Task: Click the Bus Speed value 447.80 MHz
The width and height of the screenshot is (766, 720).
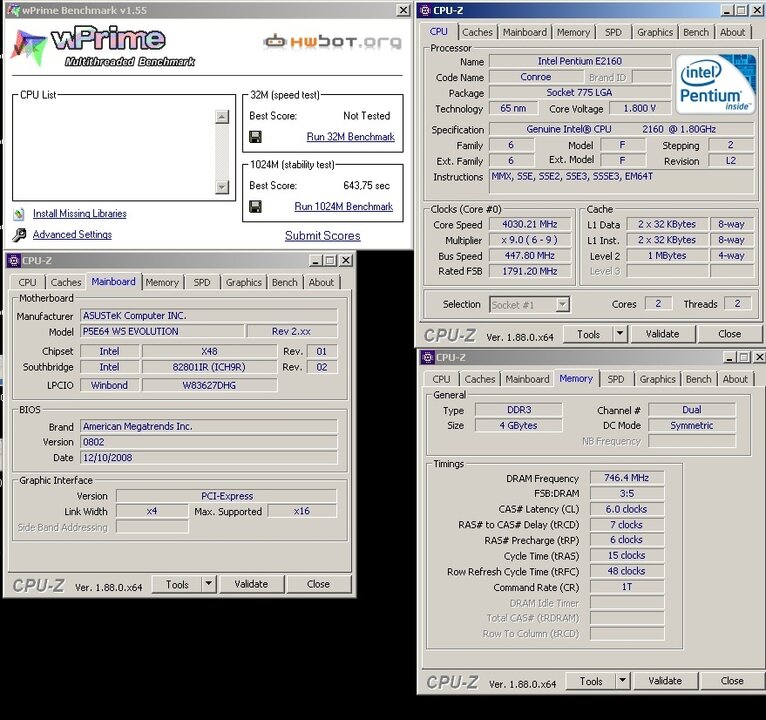Action: point(530,255)
